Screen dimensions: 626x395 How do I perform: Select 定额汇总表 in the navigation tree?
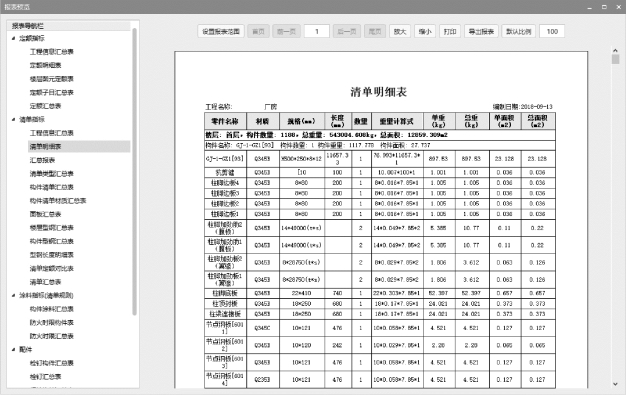[x=46, y=106]
